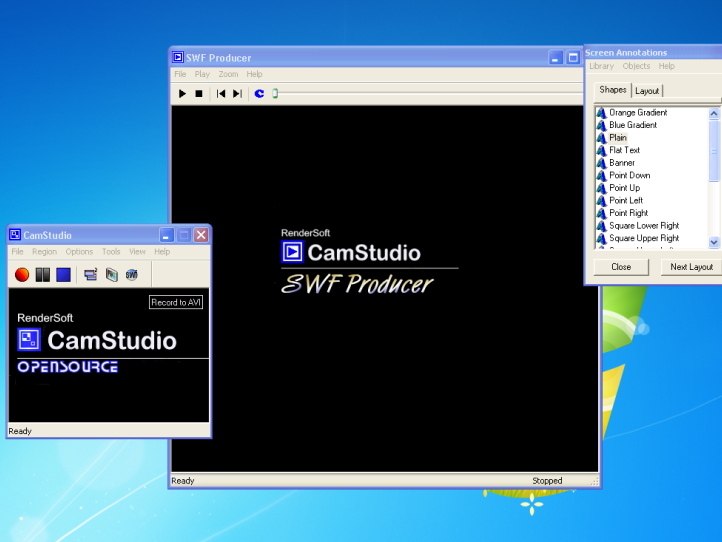The image size is (722, 542).
Task: Select Point Down shape item
Action: [x=630, y=175]
